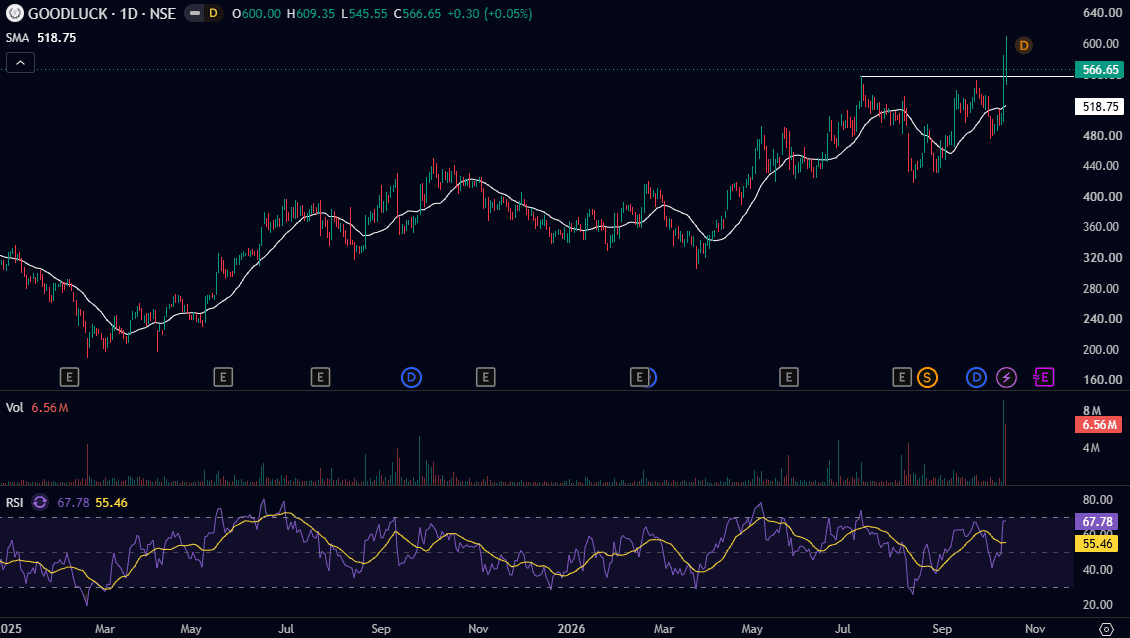The height and width of the screenshot is (638, 1130).
Task: Click the Vol 6.56 M legend value
Action: click(50, 408)
